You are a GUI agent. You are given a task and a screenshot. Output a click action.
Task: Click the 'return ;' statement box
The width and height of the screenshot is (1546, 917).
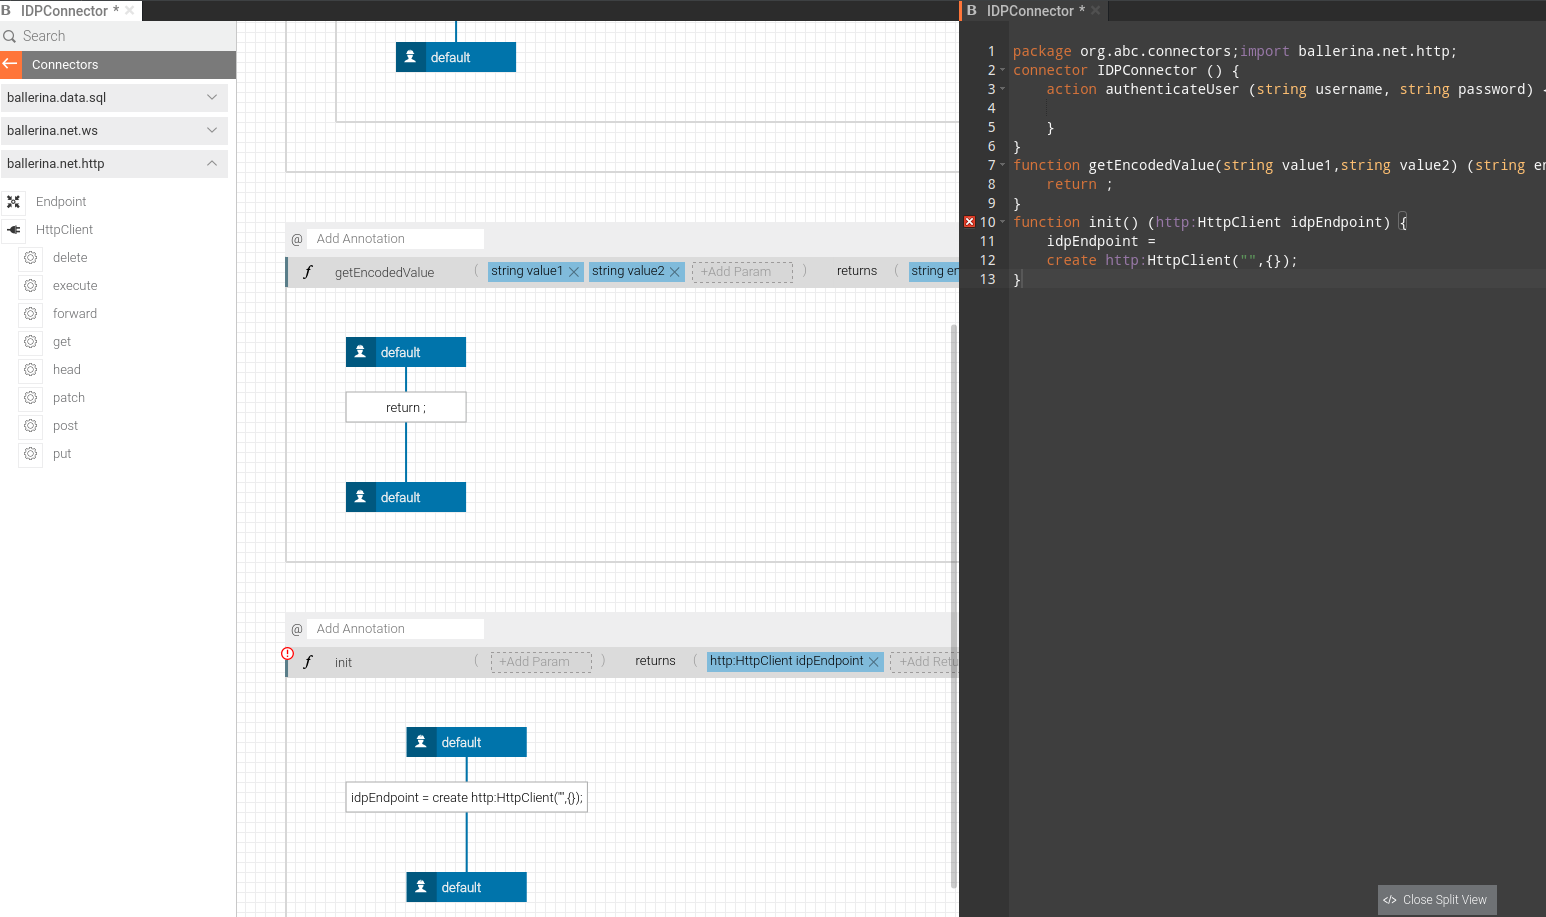[x=406, y=407]
